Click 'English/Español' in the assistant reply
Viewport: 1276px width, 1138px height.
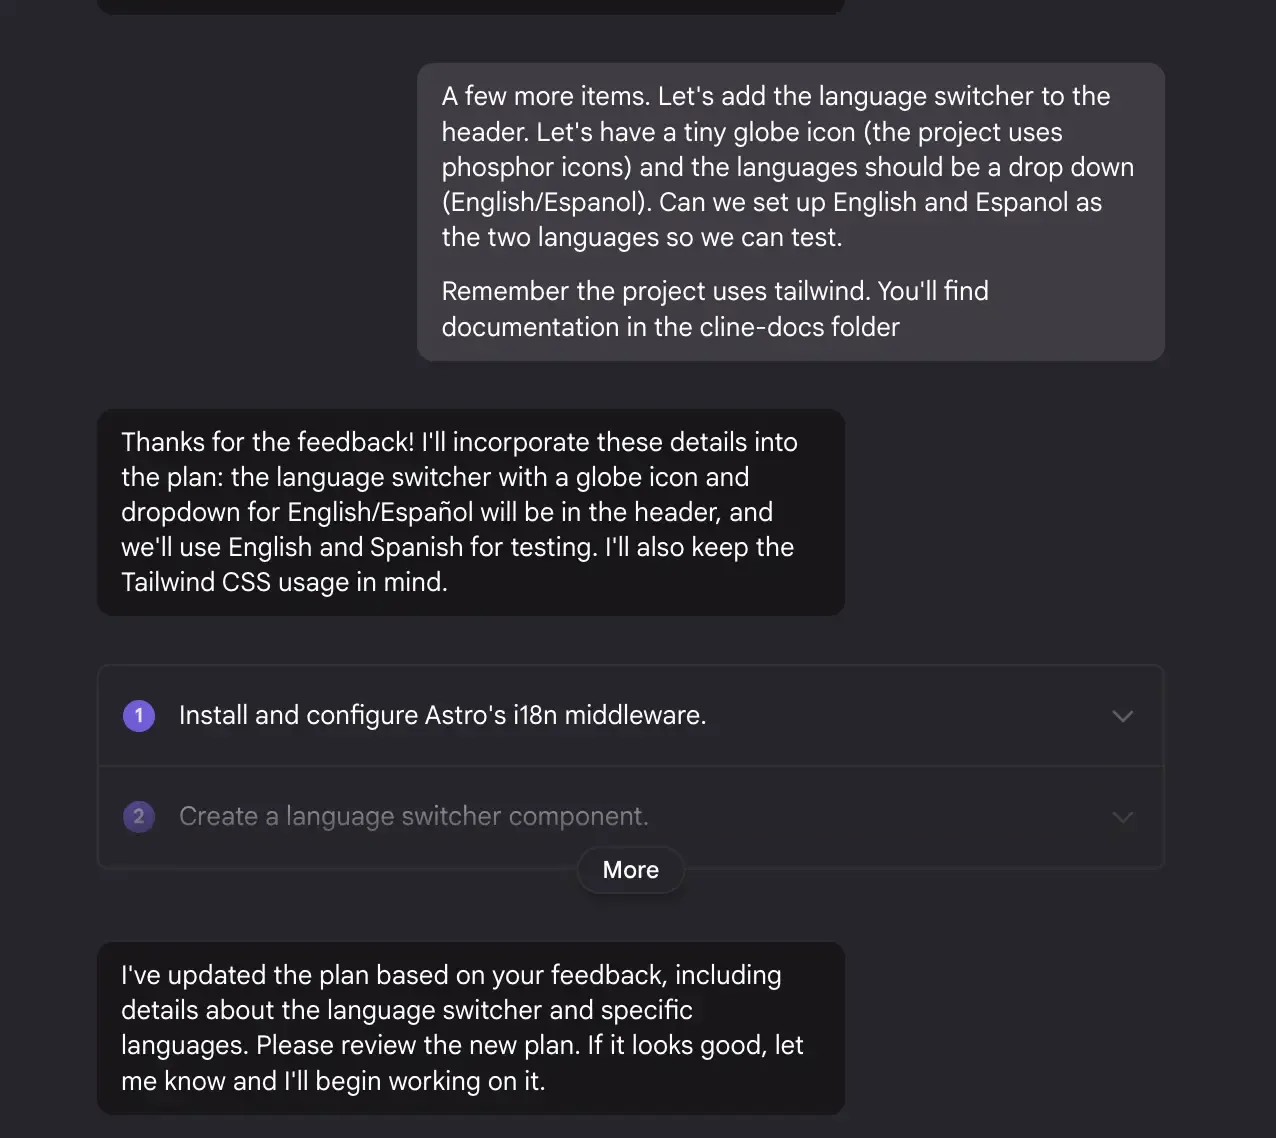coord(380,512)
